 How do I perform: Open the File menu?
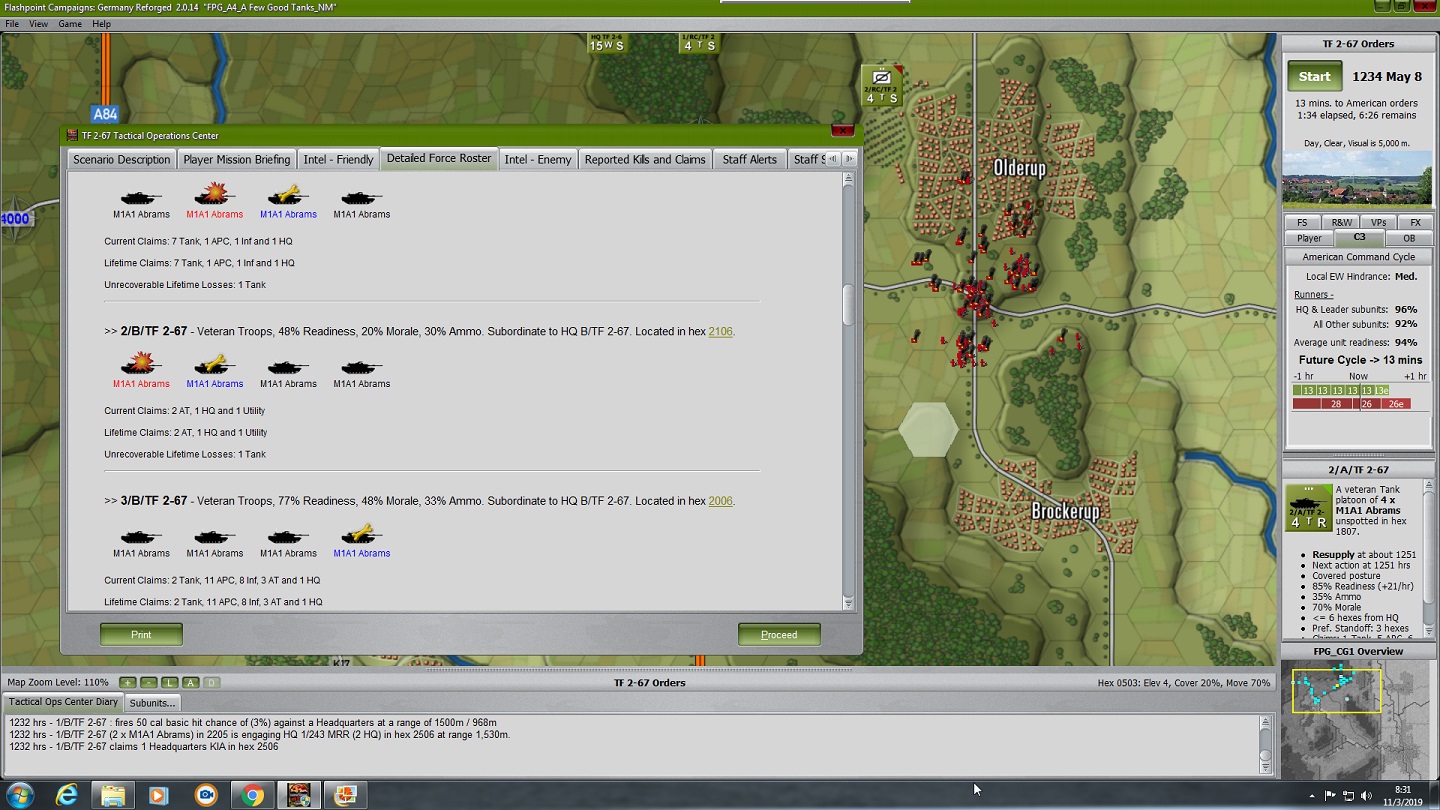12,23
